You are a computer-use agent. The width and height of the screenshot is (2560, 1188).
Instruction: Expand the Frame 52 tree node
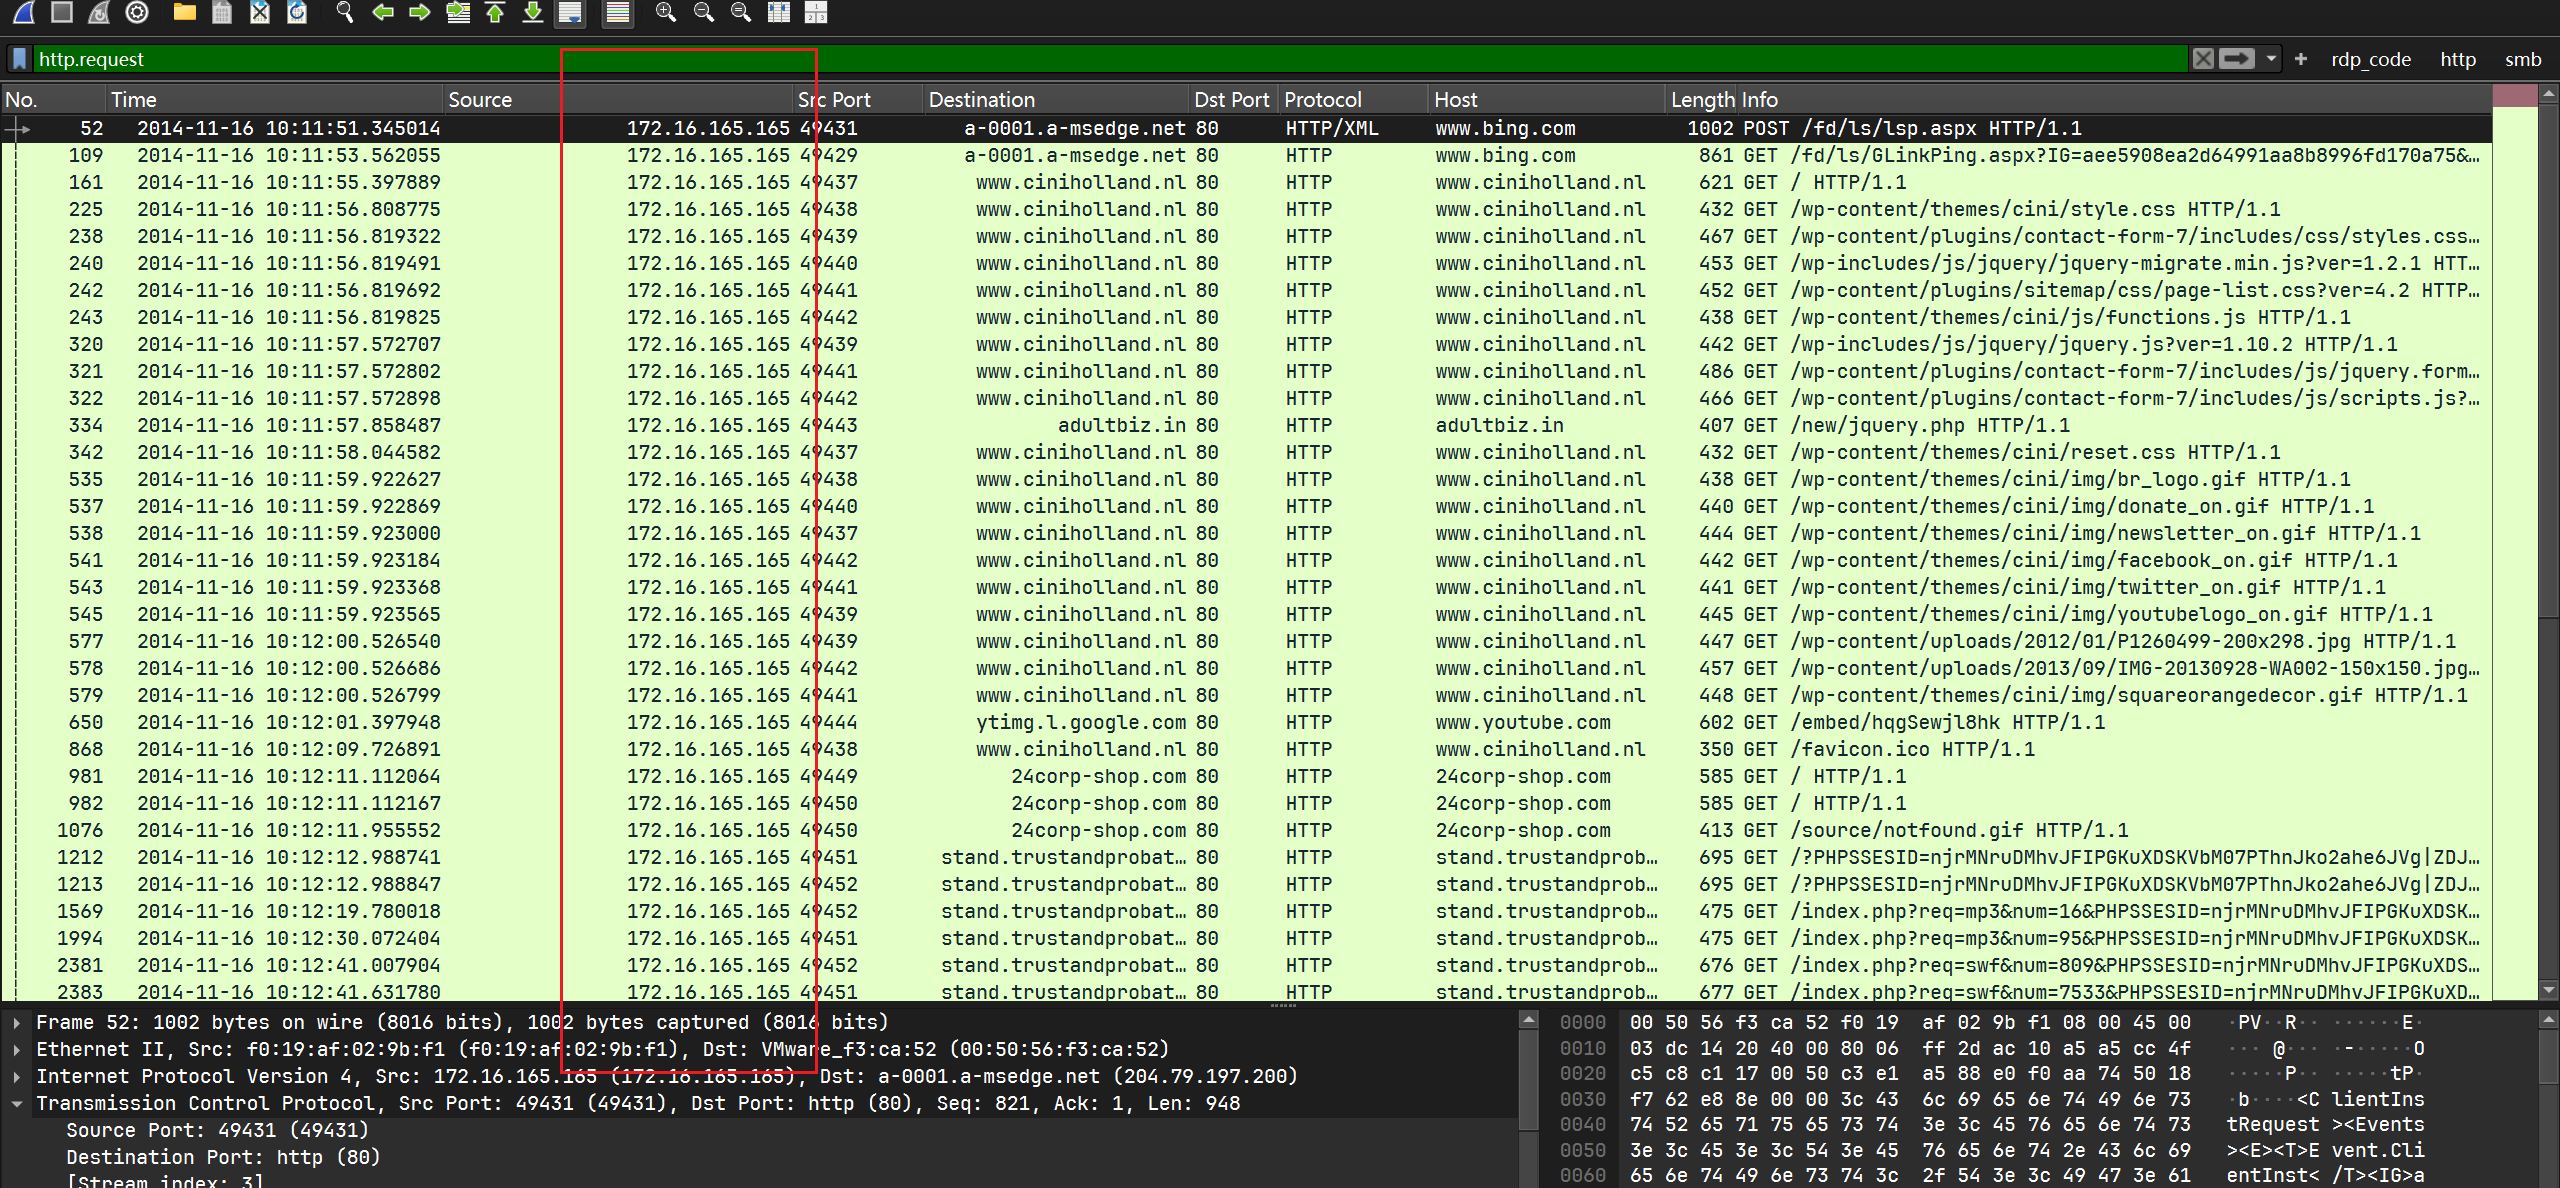coord(17,1023)
